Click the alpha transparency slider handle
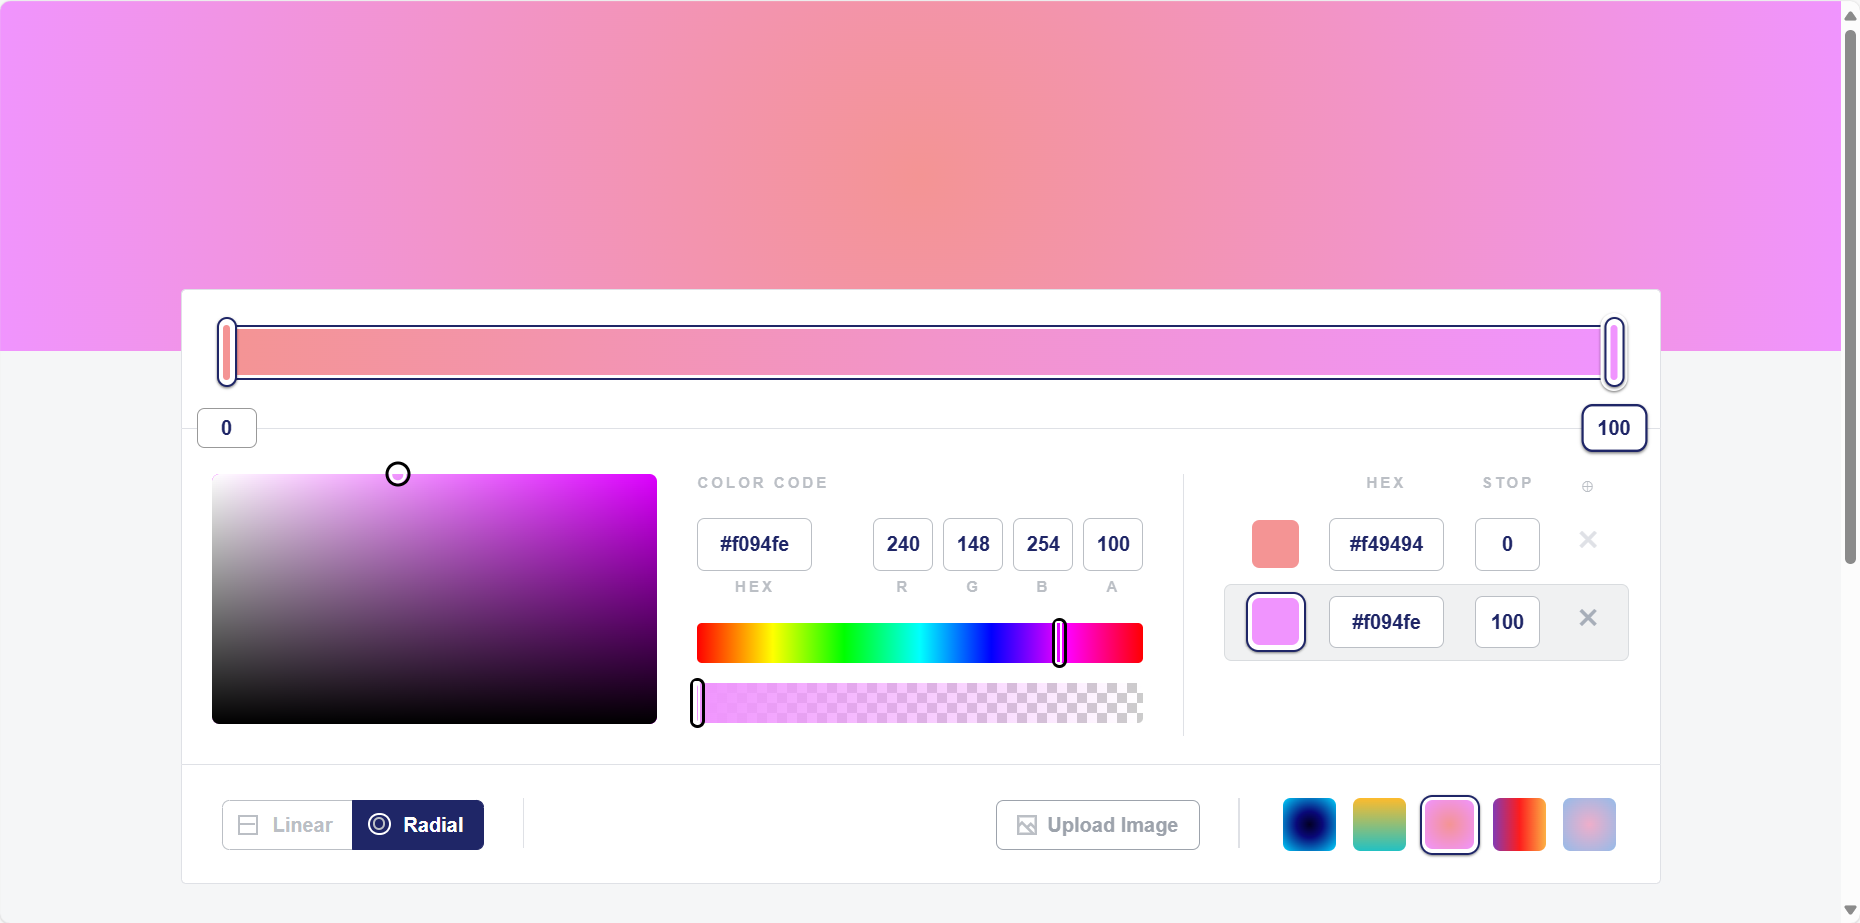The width and height of the screenshot is (1860, 923). pos(697,703)
